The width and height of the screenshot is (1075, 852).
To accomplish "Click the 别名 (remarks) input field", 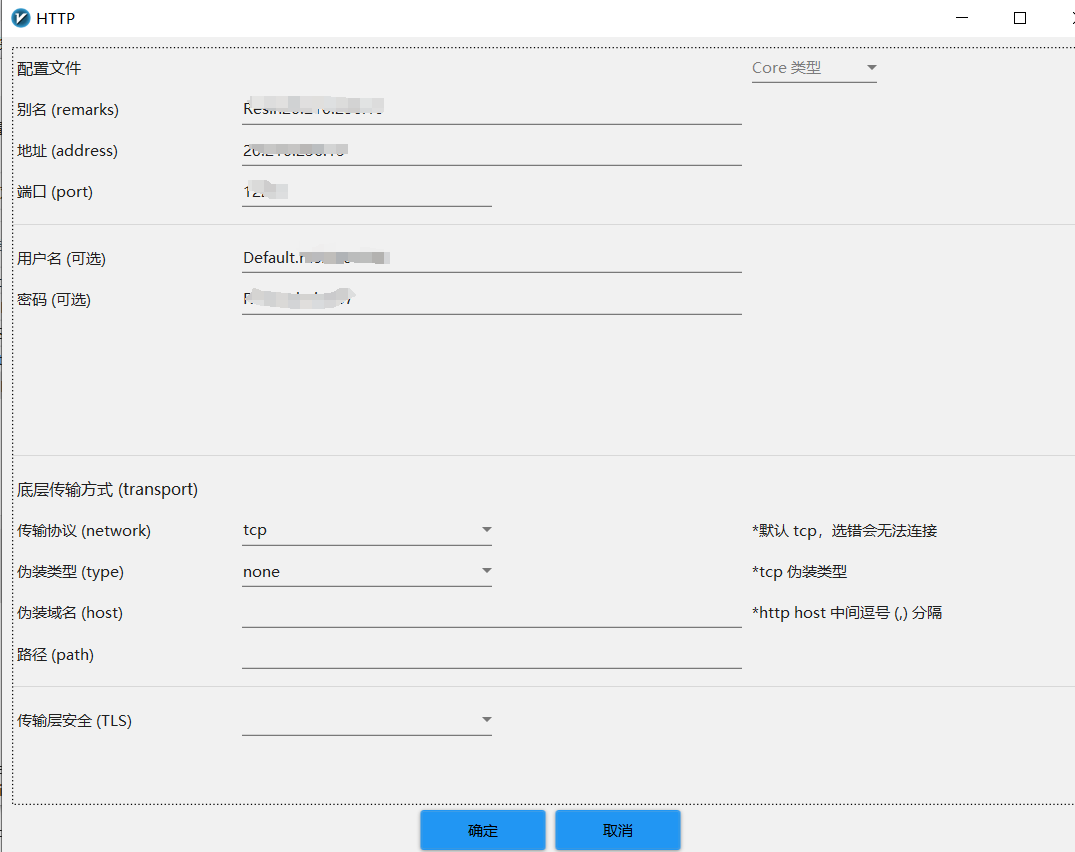I will 492,110.
